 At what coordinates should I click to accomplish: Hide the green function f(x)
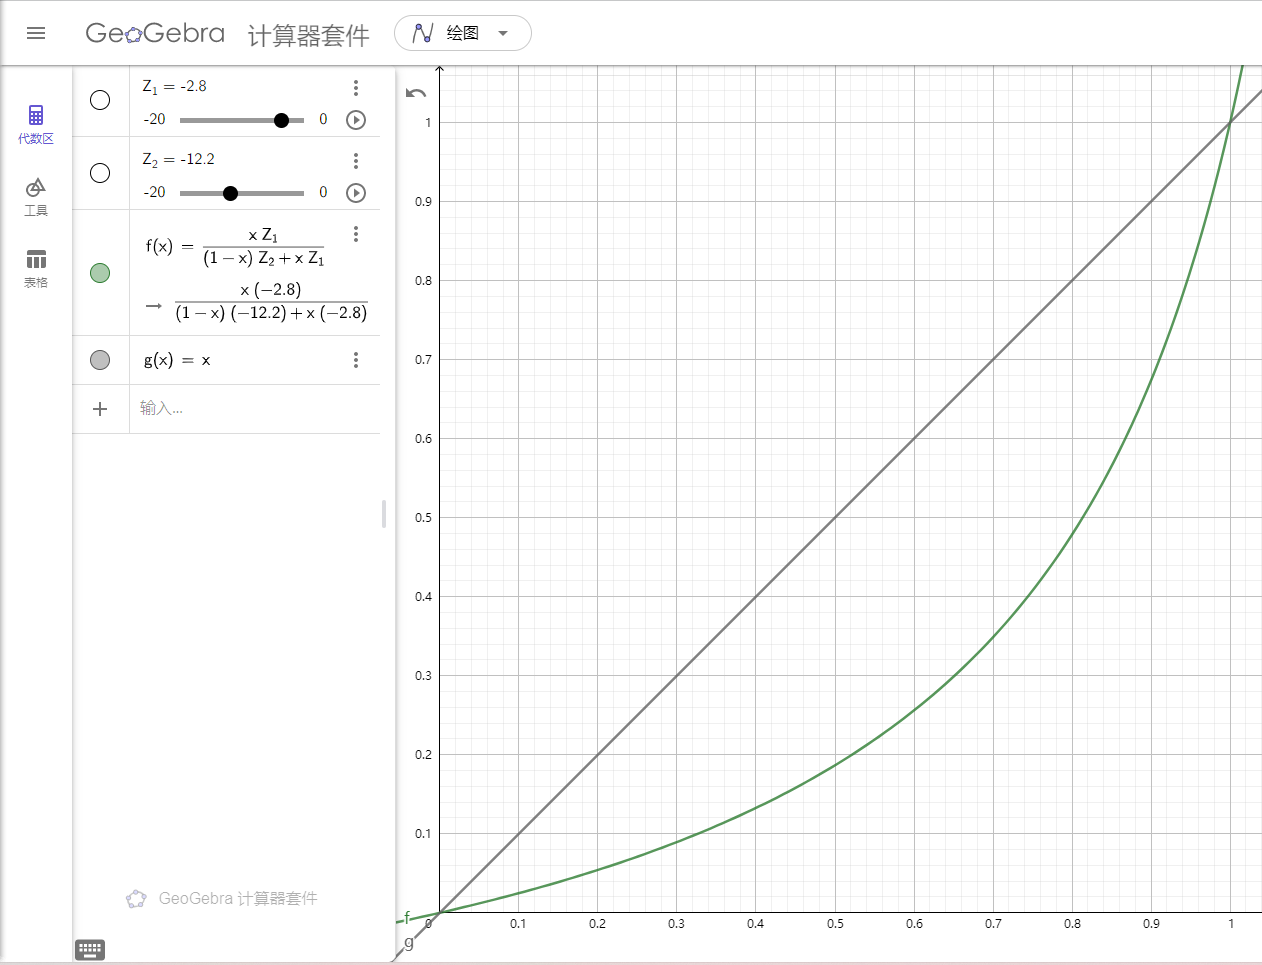click(x=100, y=273)
